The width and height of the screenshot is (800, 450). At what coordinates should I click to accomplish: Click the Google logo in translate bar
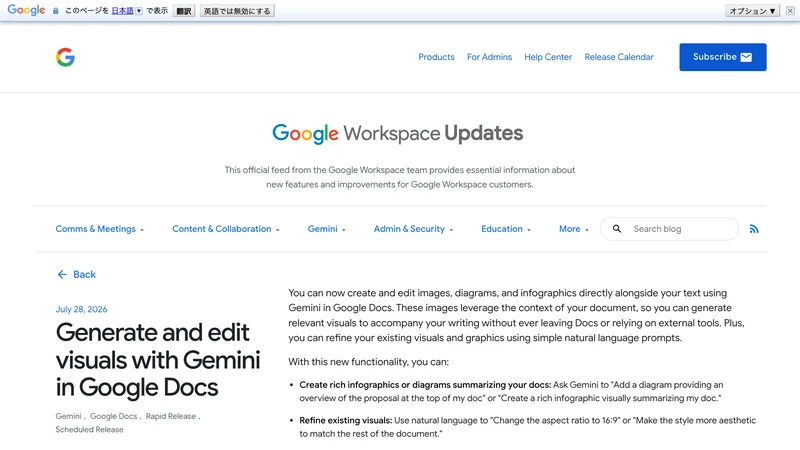tap(26, 10)
